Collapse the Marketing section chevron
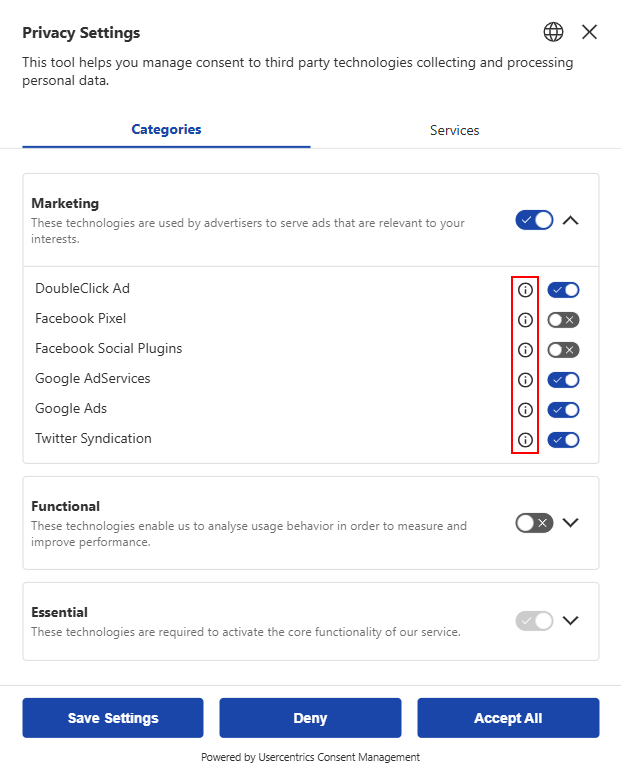621x773 pixels. point(571,220)
